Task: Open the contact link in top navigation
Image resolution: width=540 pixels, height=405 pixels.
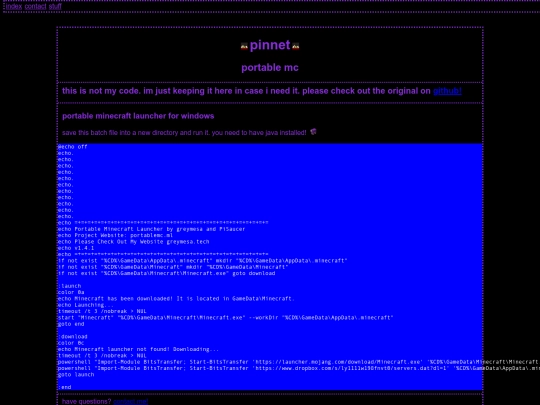Action: point(35,6)
